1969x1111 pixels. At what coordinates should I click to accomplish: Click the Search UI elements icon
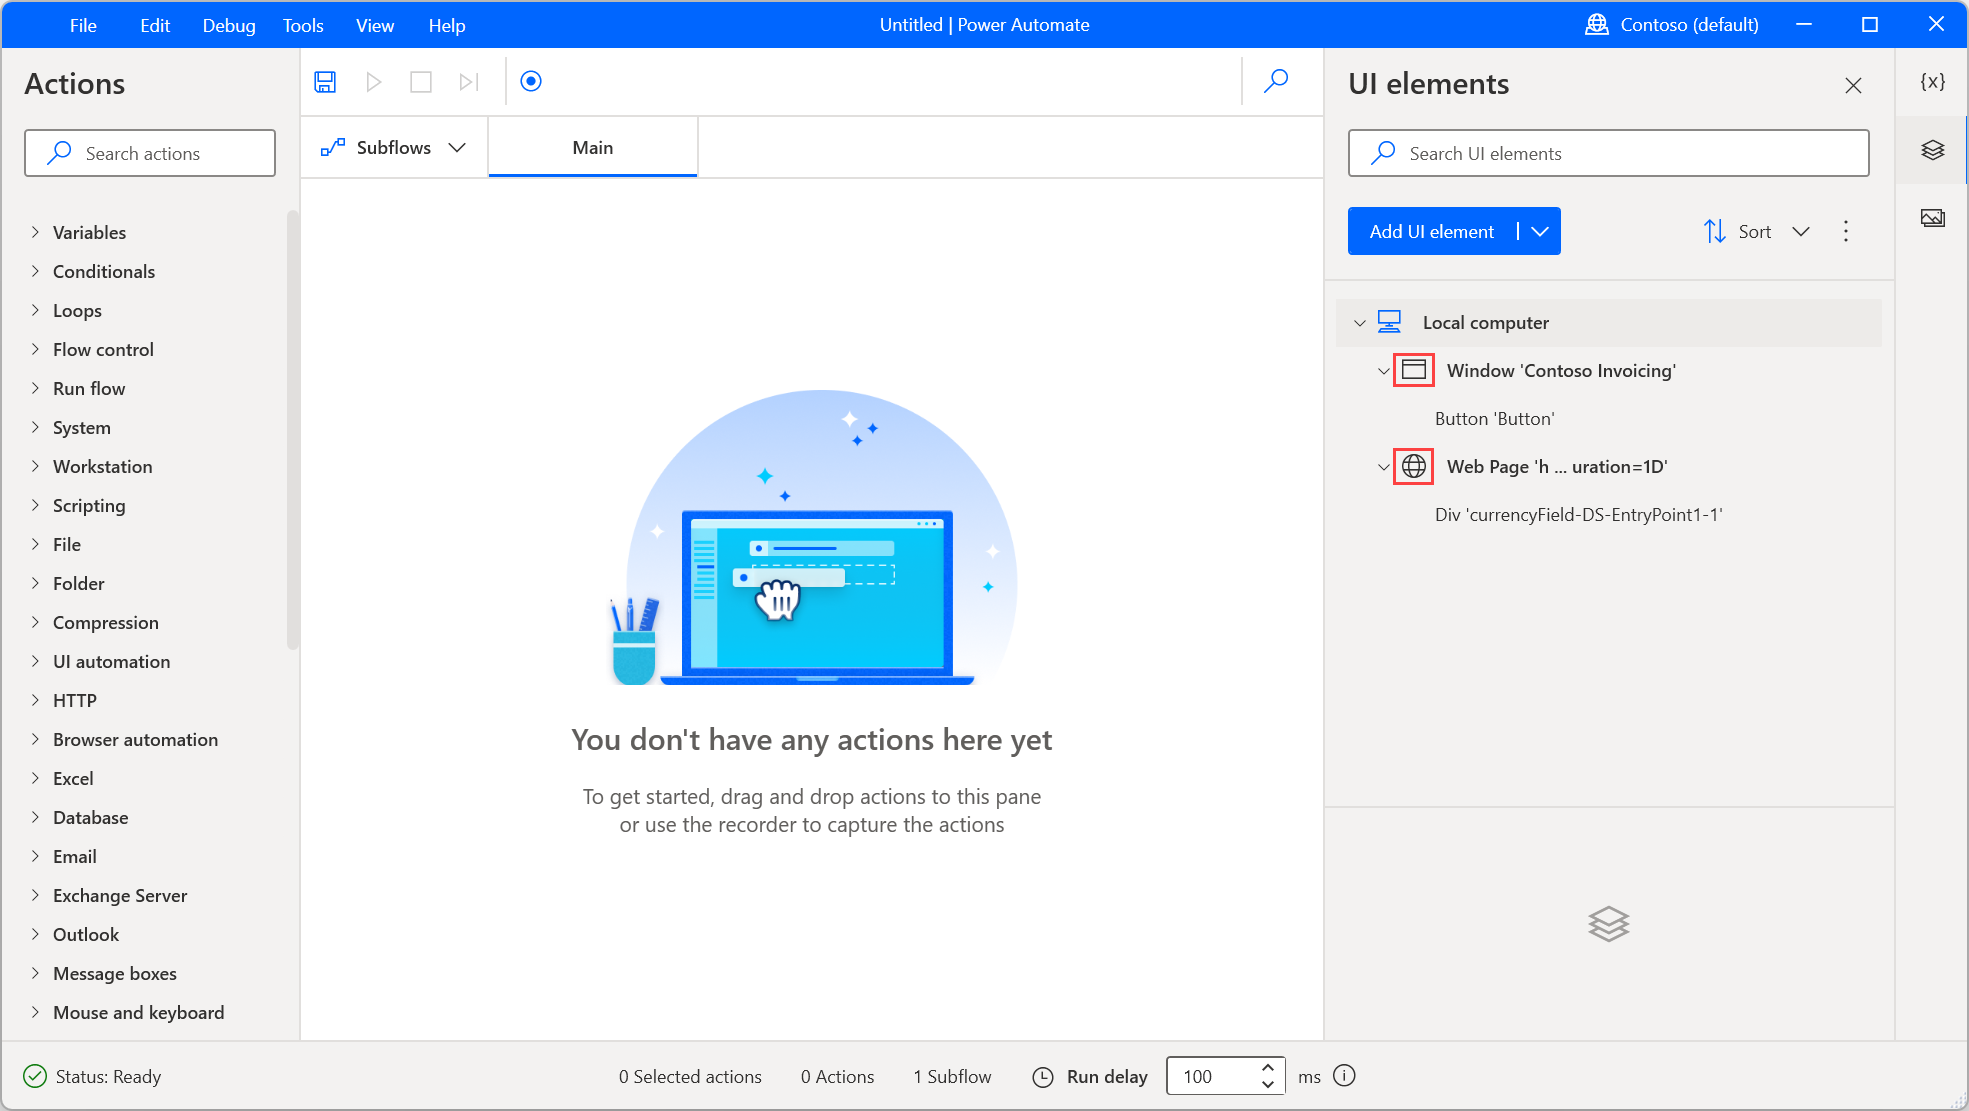[x=1382, y=153]
